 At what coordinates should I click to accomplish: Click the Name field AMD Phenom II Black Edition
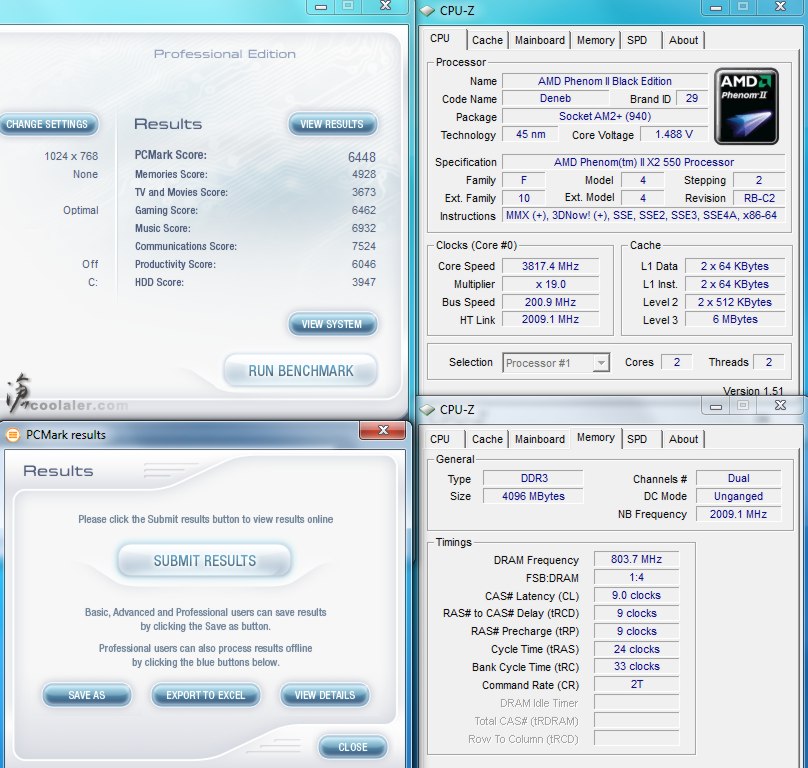point(604,81)
